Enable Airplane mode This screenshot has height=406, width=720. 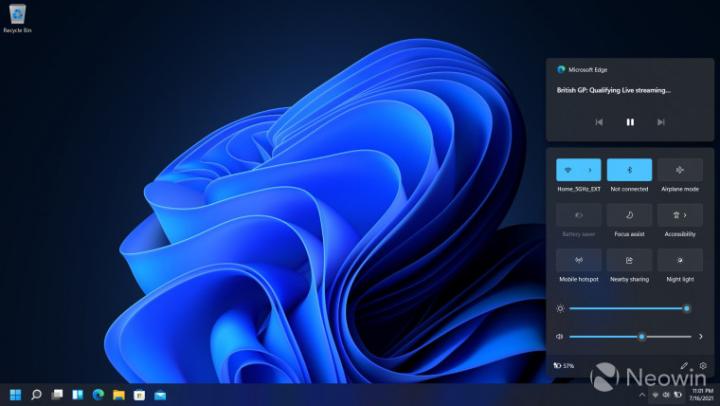680,170
